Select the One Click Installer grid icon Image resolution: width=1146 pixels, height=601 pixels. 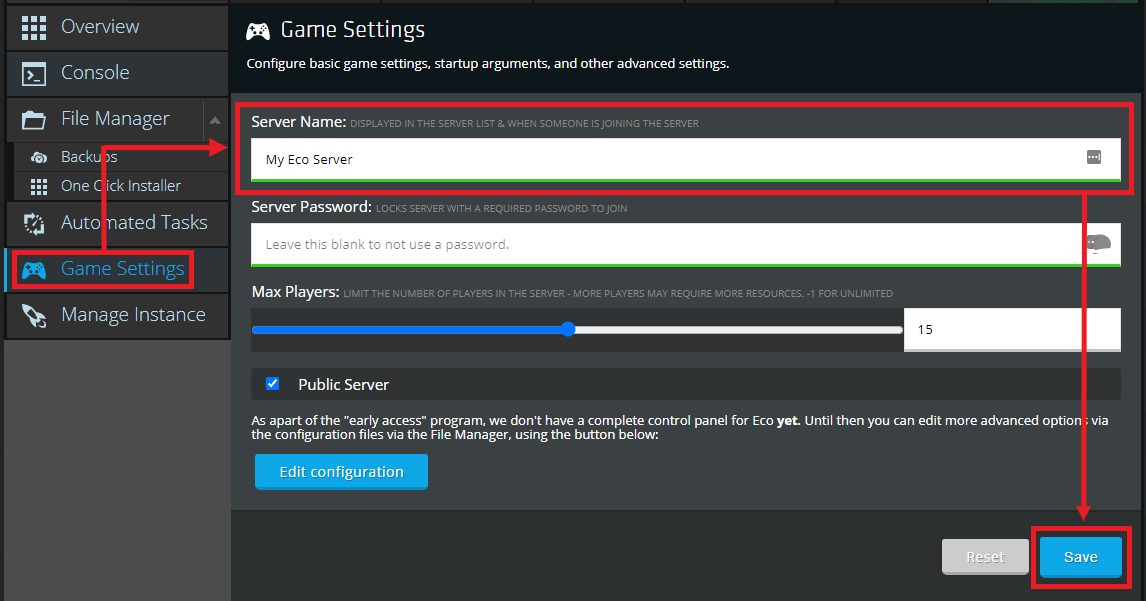[37, 185]
